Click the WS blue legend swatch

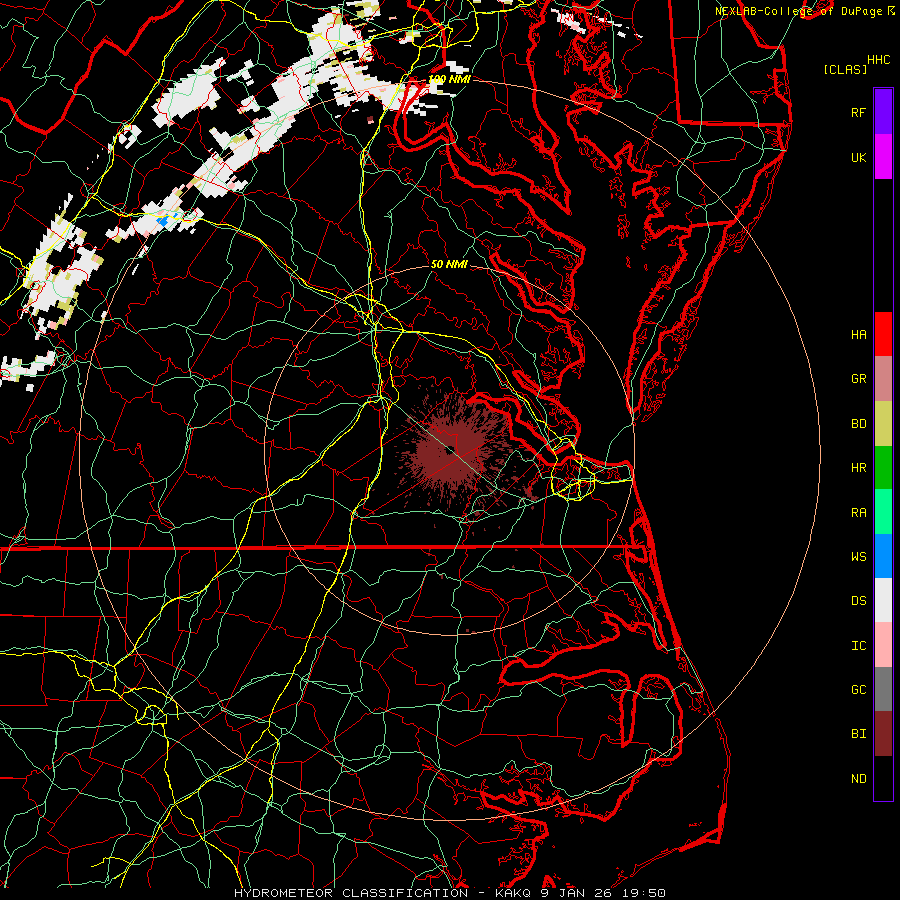point(883,556)
